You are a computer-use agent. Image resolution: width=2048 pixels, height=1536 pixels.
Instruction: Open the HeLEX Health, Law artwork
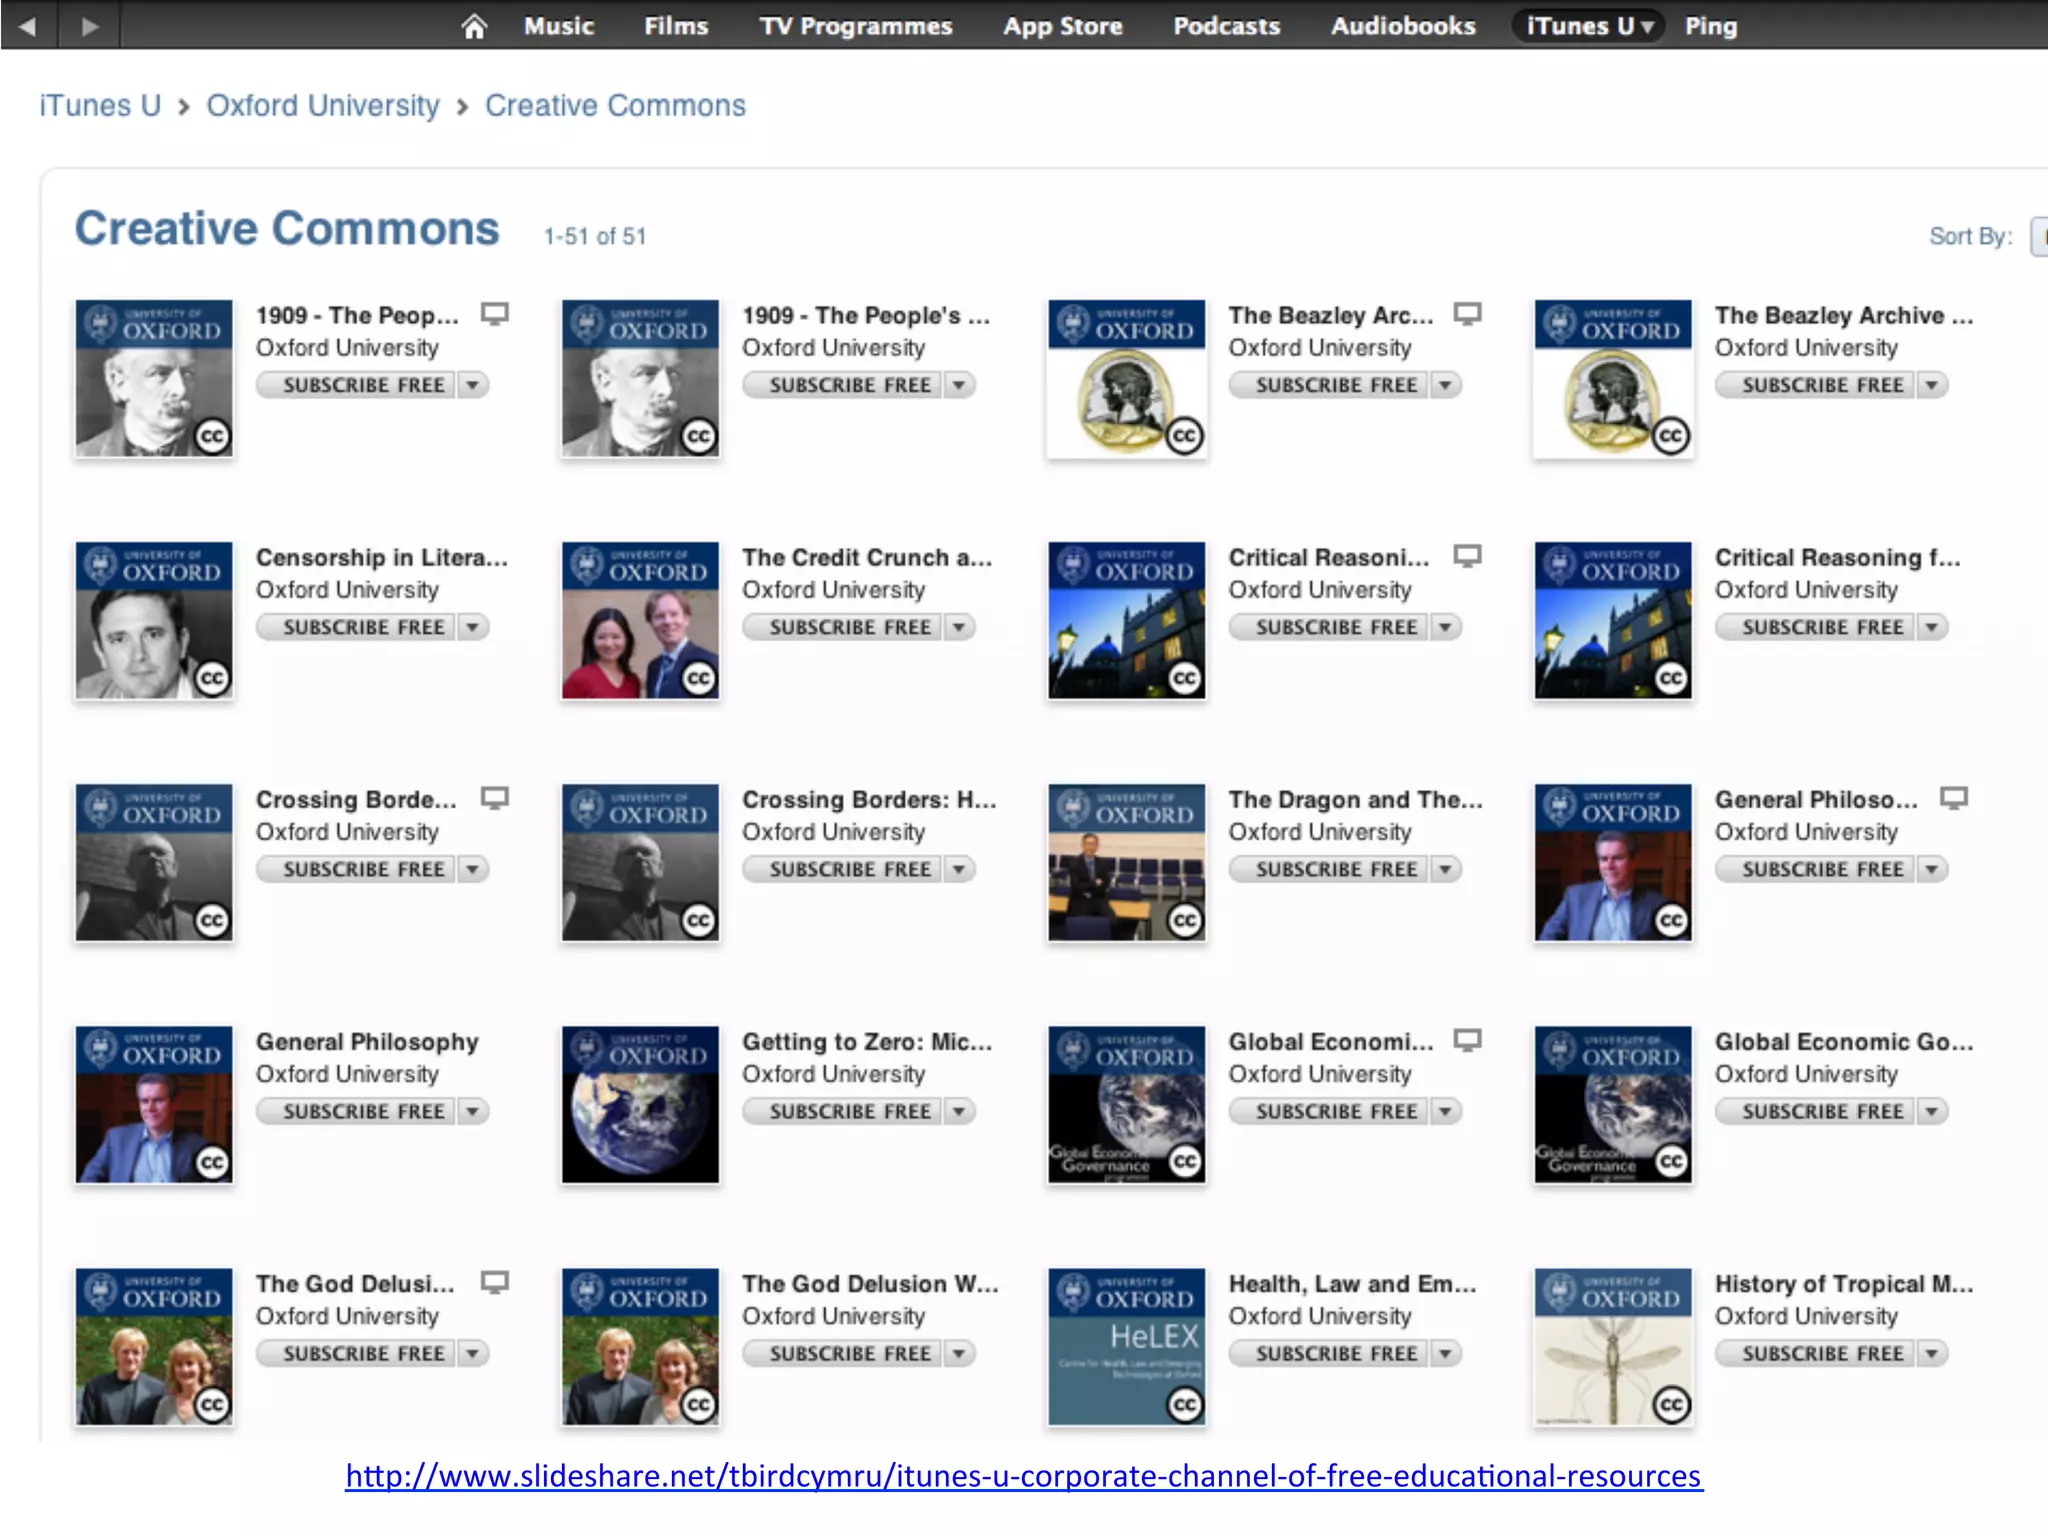[1127, 1346]
